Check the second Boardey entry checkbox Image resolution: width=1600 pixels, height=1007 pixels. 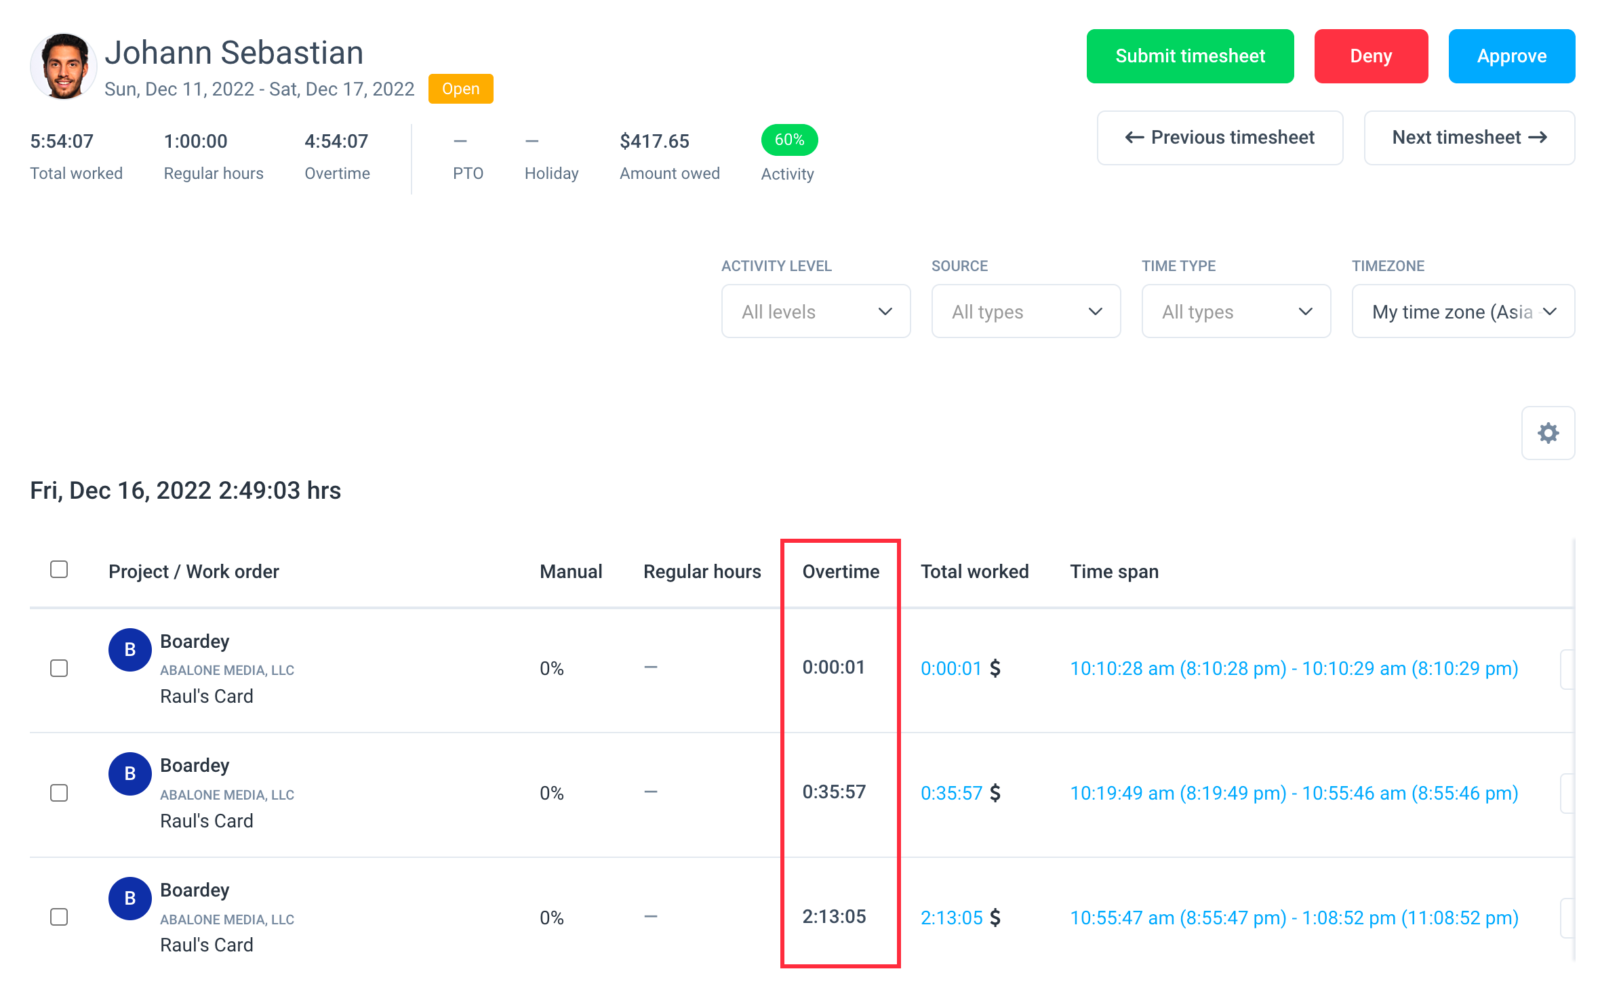[x=59, y=793]
